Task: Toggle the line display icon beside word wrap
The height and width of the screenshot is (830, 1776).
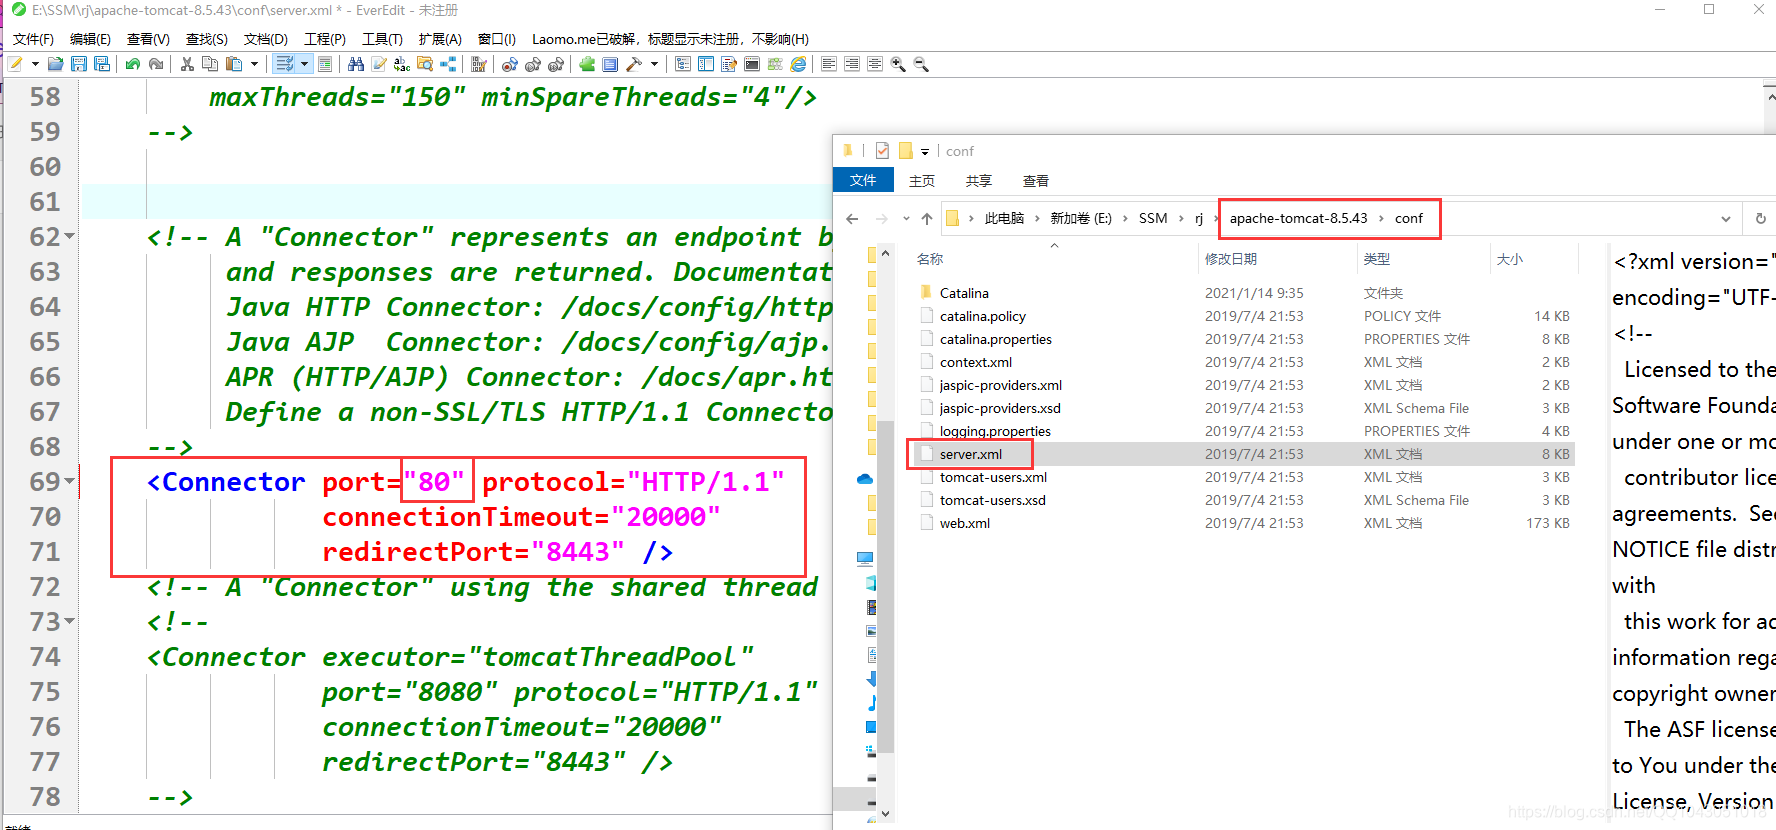Action: coord(325,64)
